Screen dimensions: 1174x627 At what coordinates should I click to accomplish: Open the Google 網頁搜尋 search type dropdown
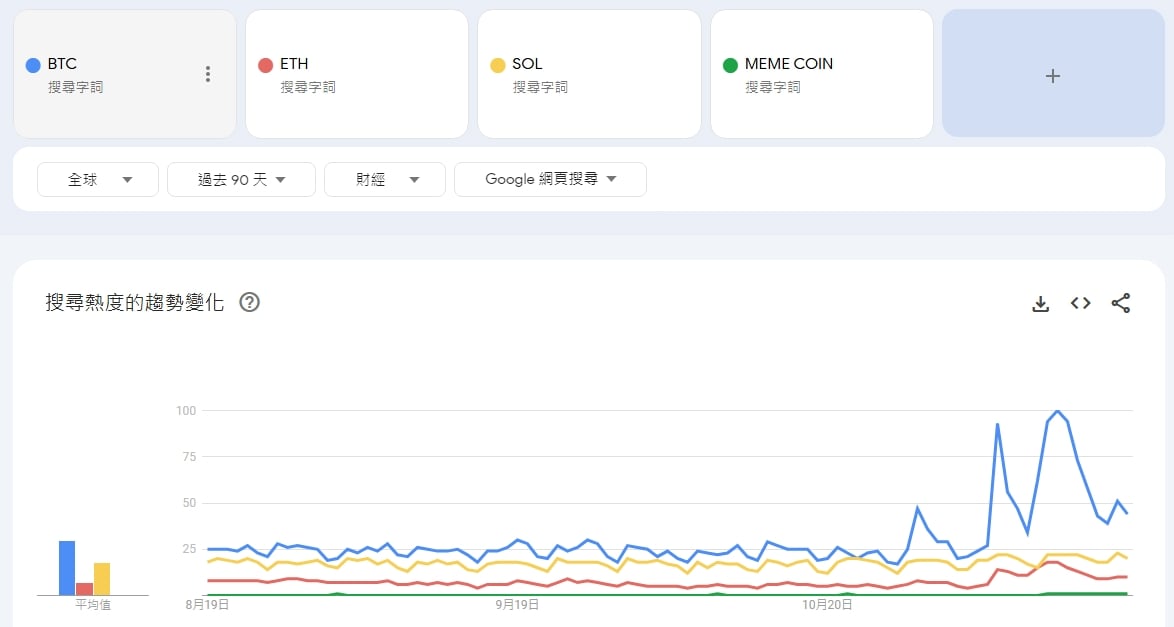tap(550, 180)
